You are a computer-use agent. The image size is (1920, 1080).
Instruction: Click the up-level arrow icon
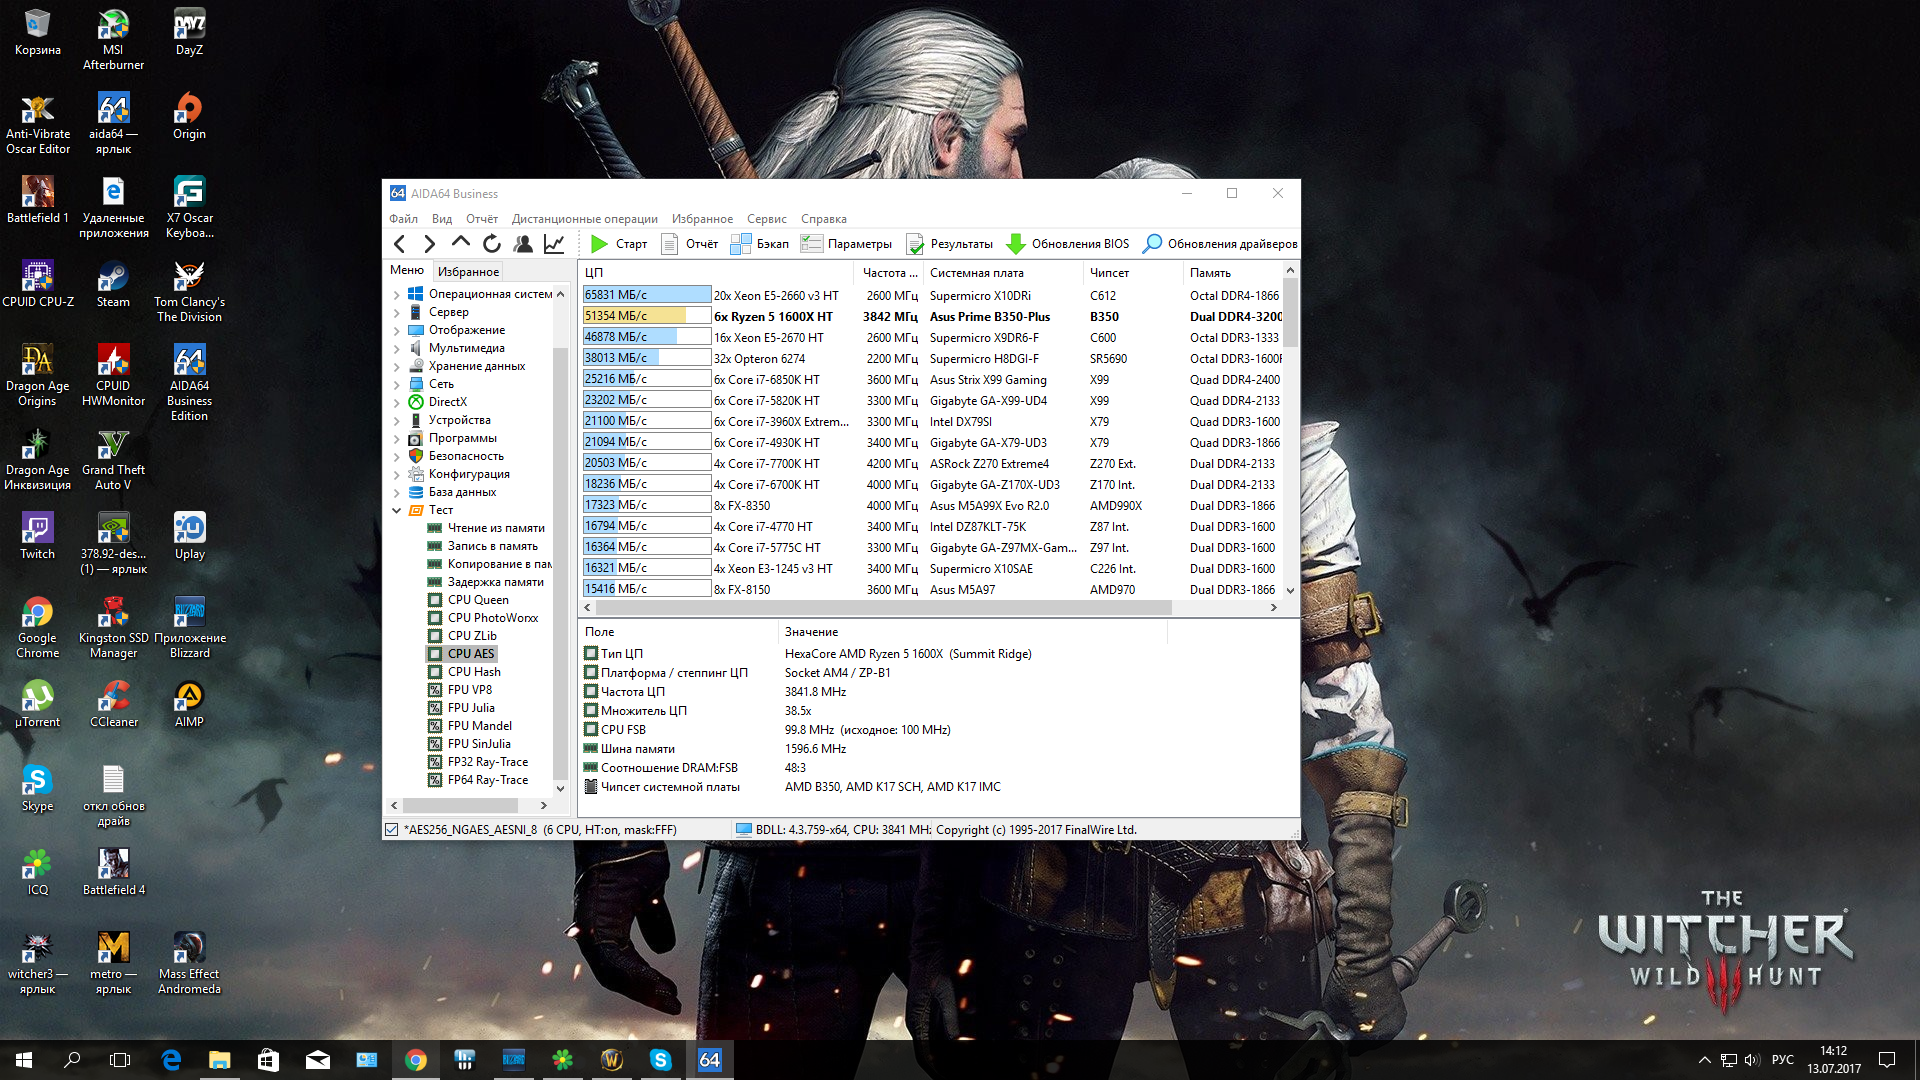click(461, 243)
